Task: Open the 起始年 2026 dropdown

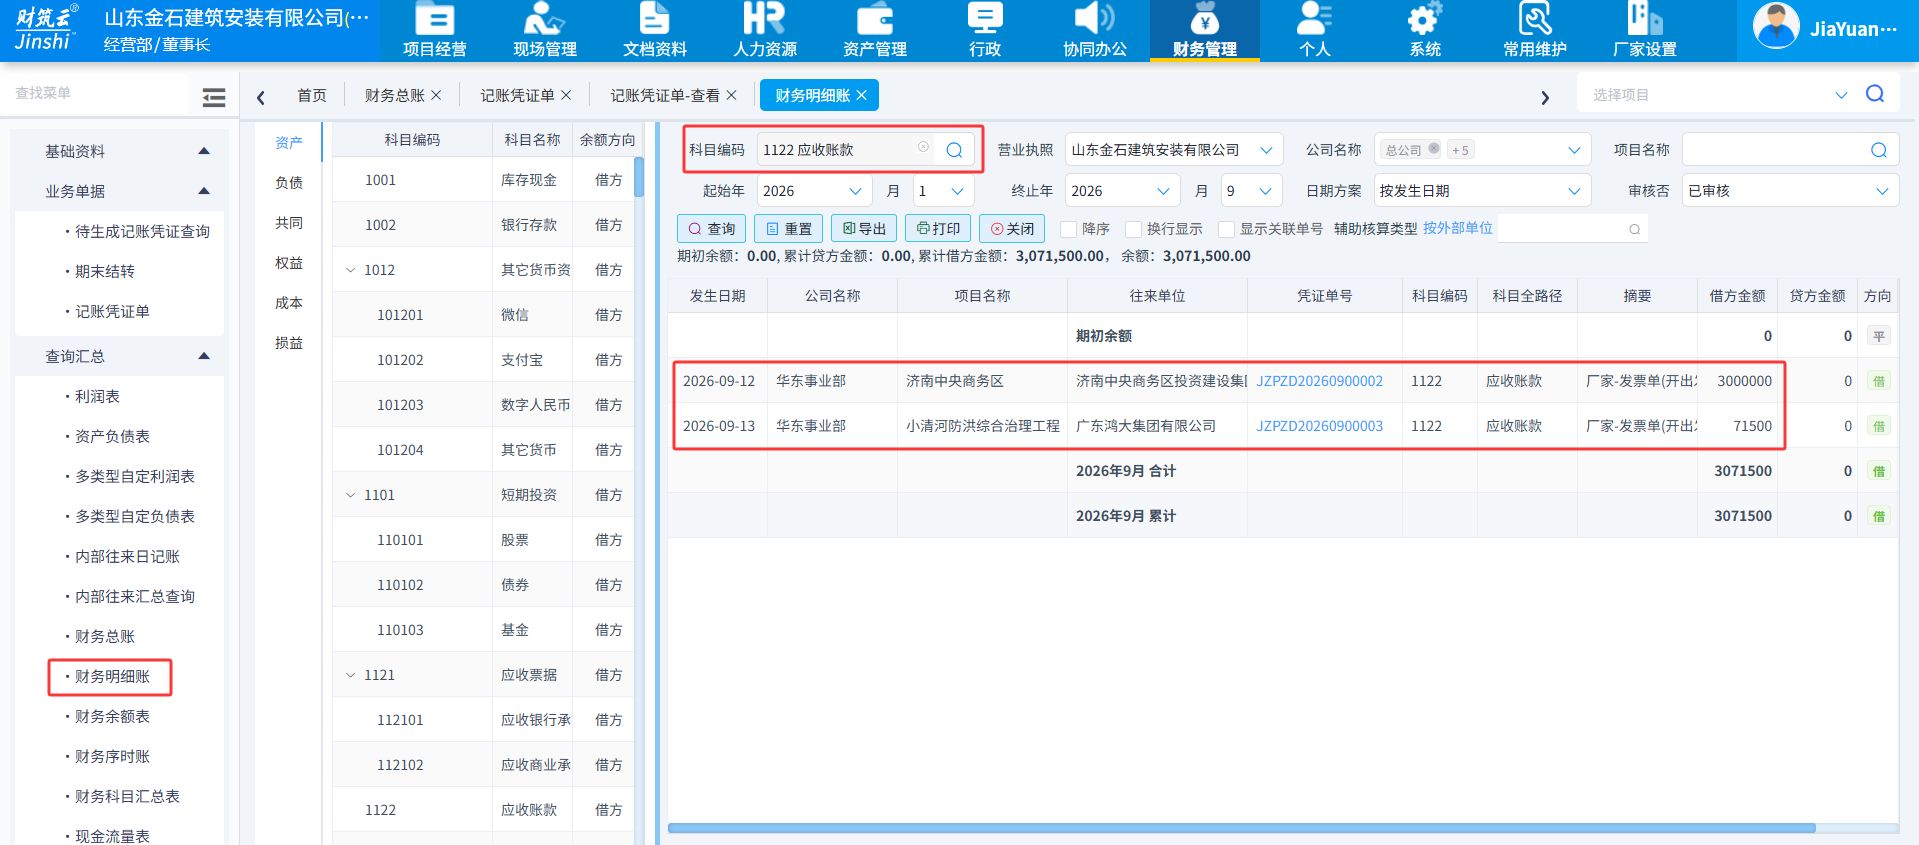Action: pyautogui.click(x=814, y=191)
